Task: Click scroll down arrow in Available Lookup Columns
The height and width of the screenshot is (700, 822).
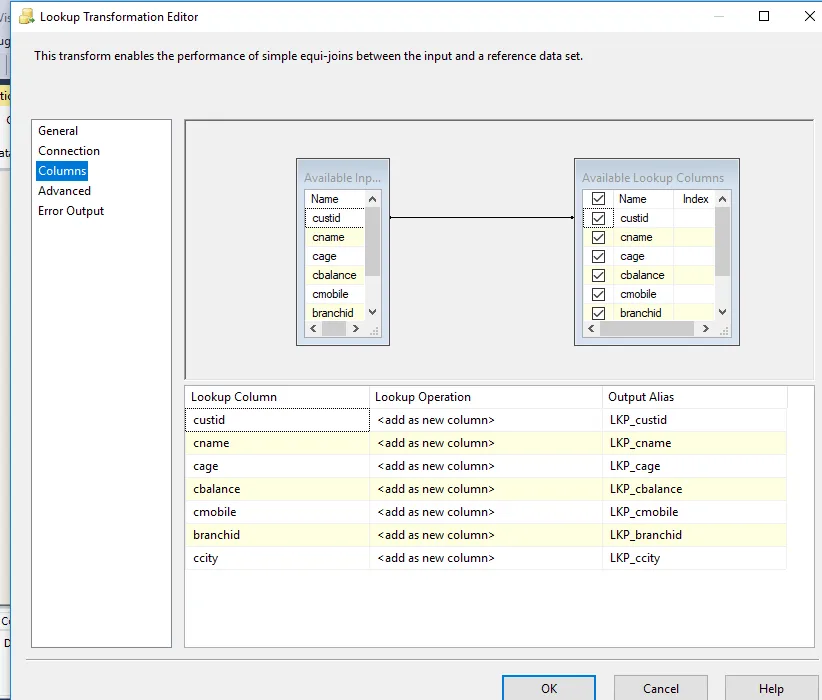Action: pos(722,312)
